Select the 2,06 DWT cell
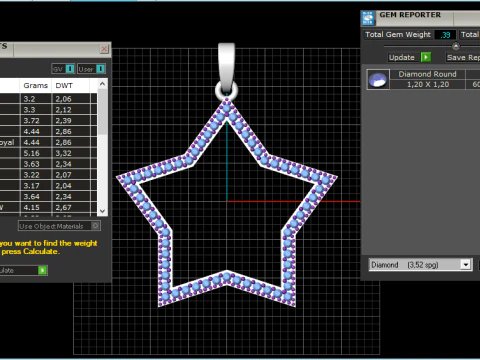The width and height of the screenshot is (480, 360). tap(71, 99)
